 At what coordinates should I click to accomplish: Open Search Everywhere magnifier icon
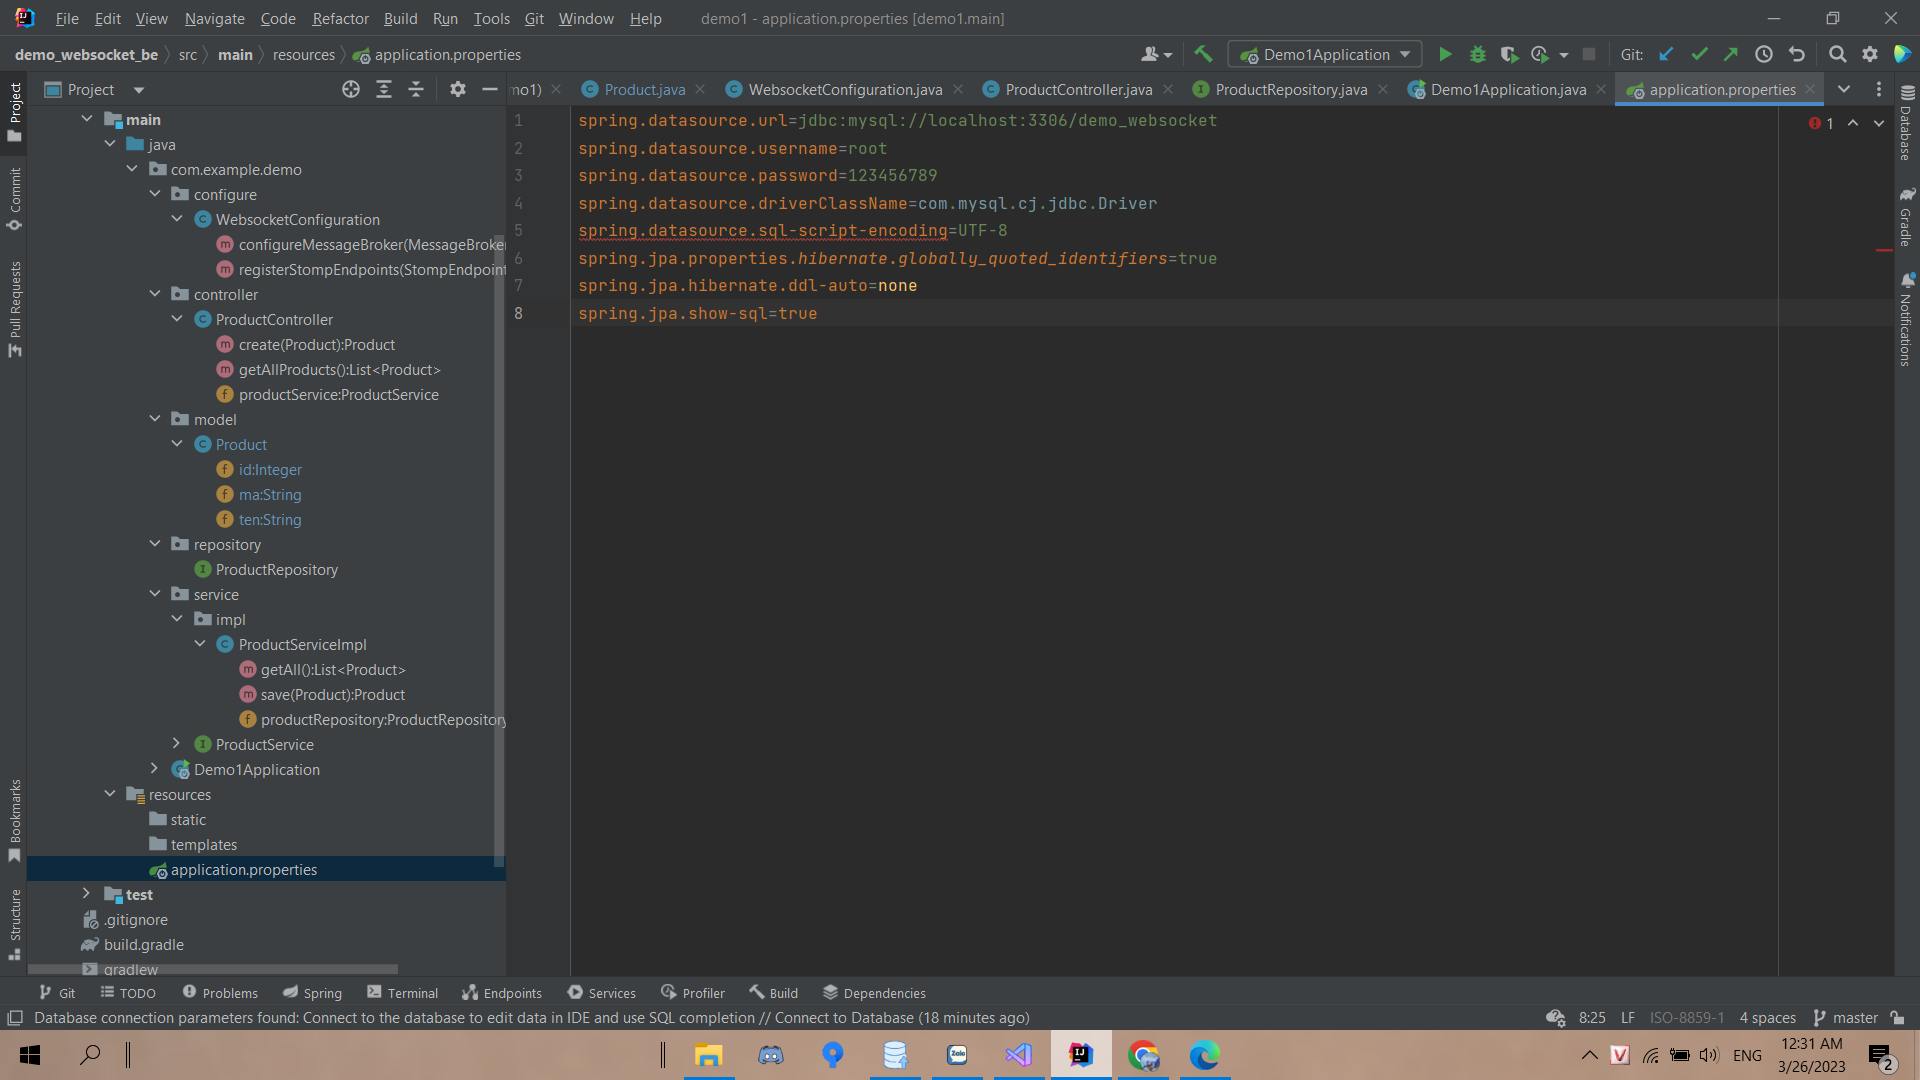point(1837,55)
